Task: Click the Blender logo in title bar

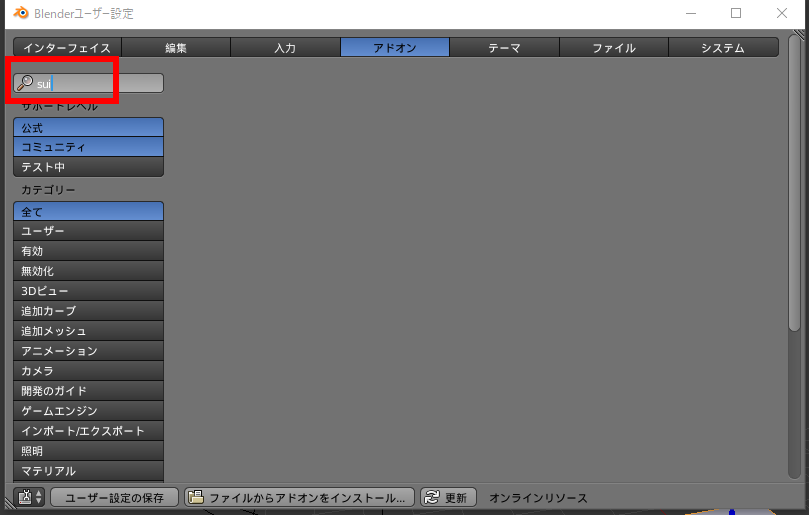Action: (21, 13)
